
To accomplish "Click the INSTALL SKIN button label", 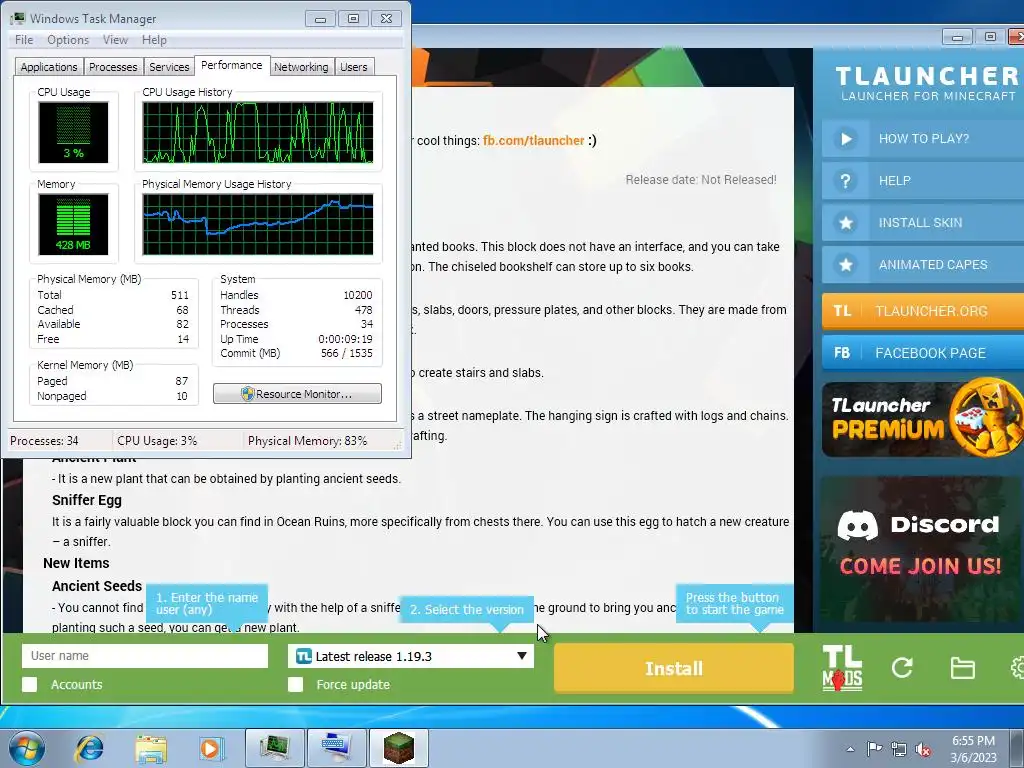I will point(920,223).
